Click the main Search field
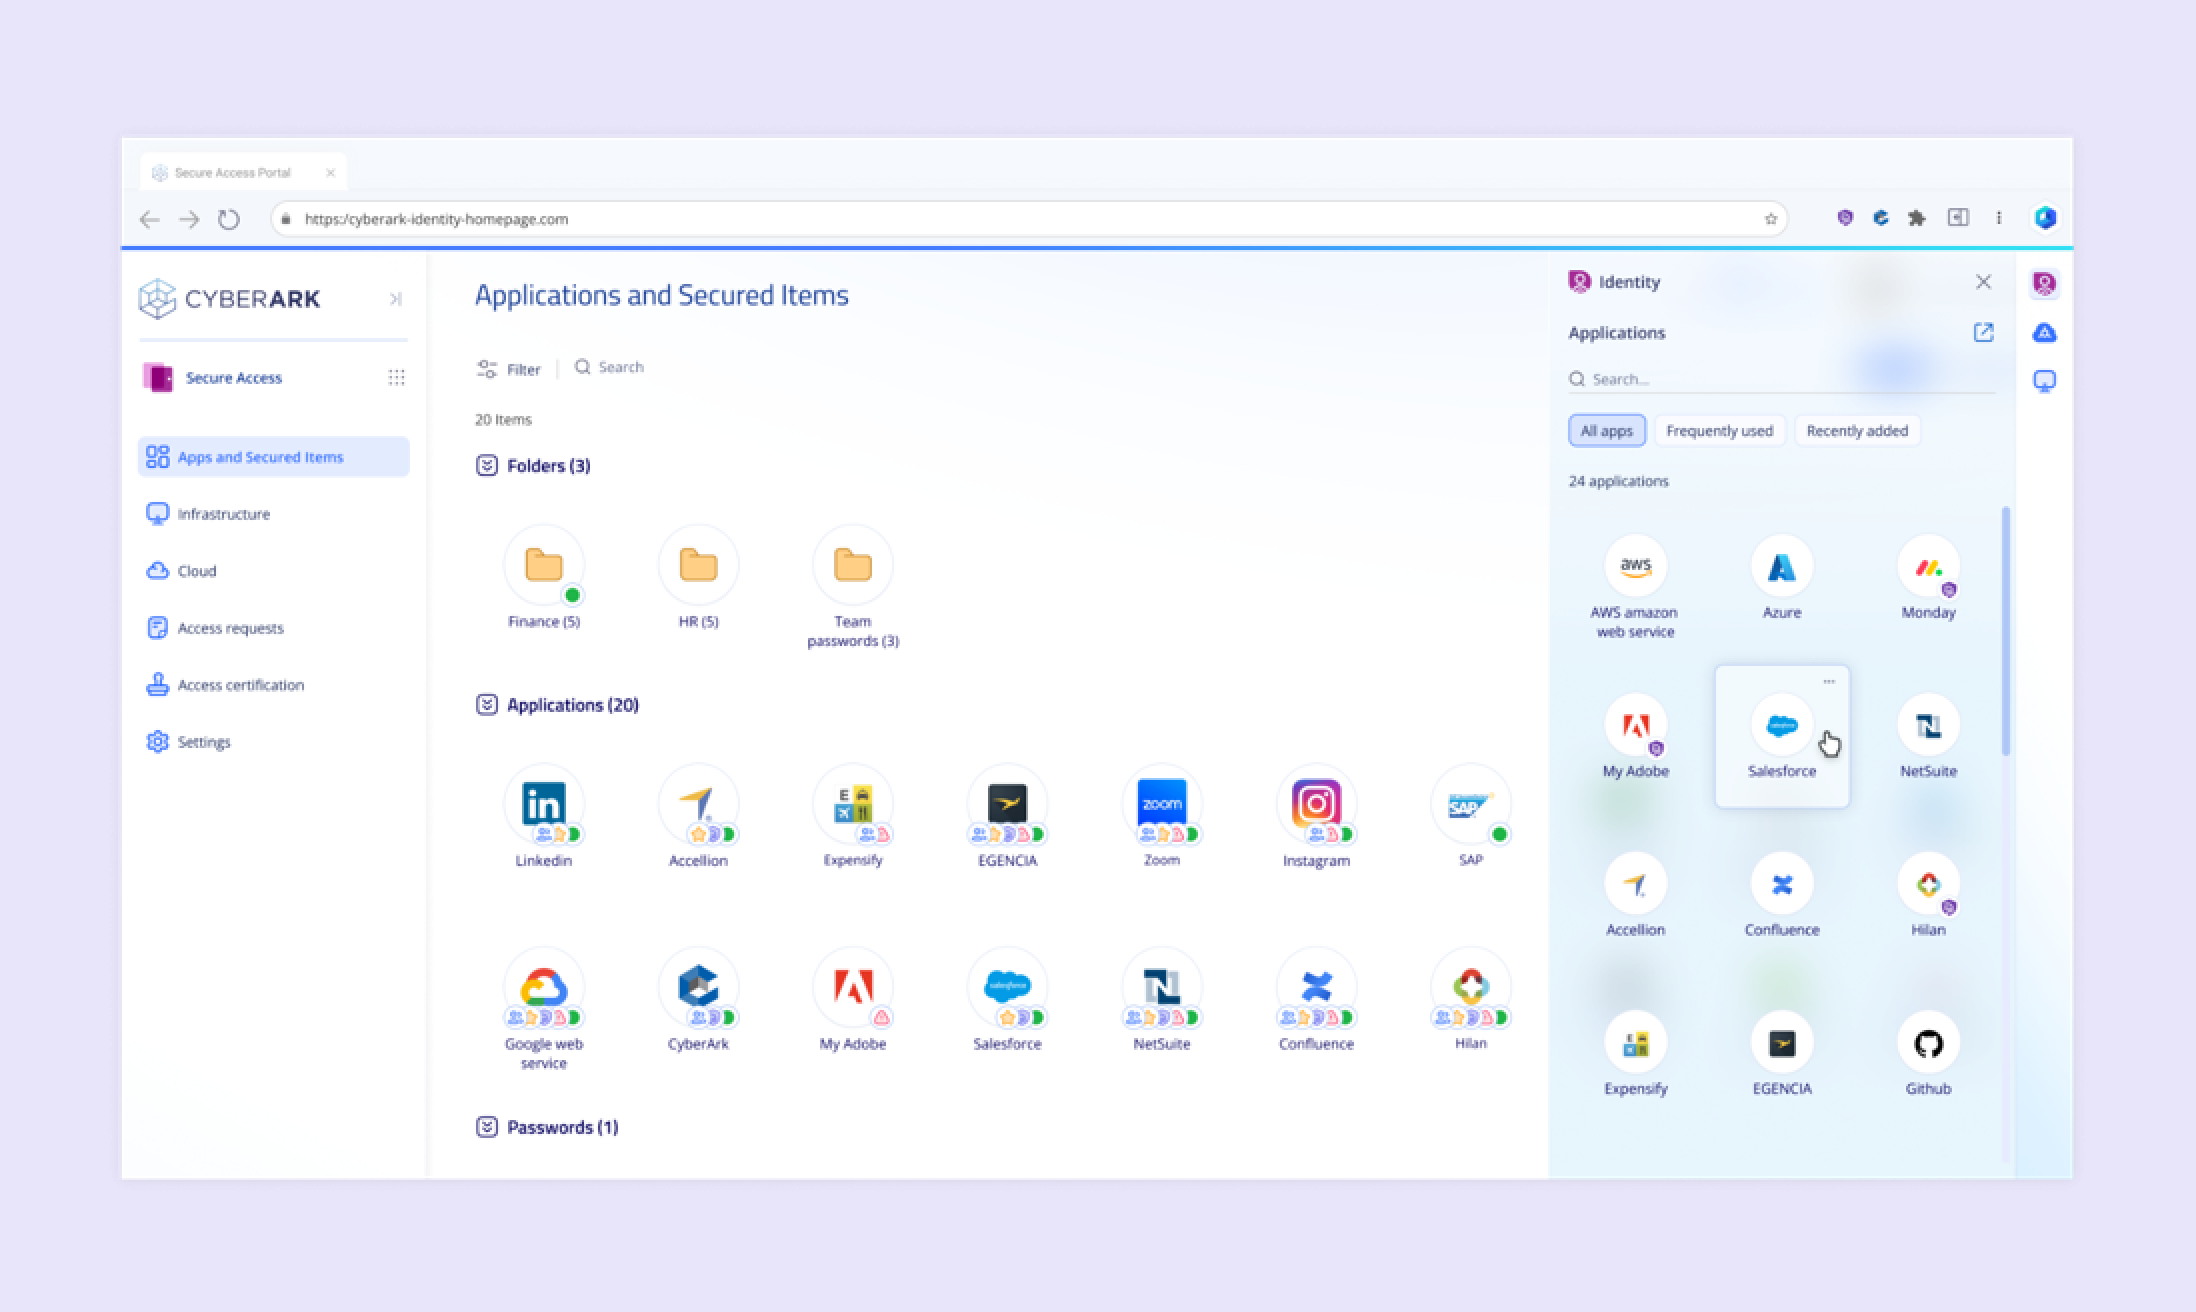Screen dimensions: 2196x1312 609,367
